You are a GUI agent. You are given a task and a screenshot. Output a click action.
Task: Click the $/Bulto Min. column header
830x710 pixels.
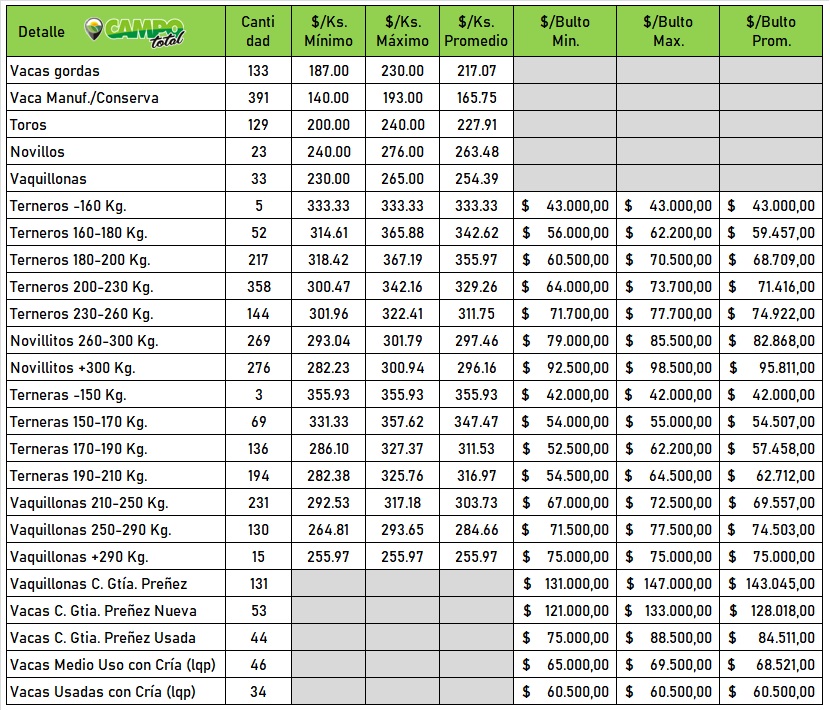(x=565, y=31)
